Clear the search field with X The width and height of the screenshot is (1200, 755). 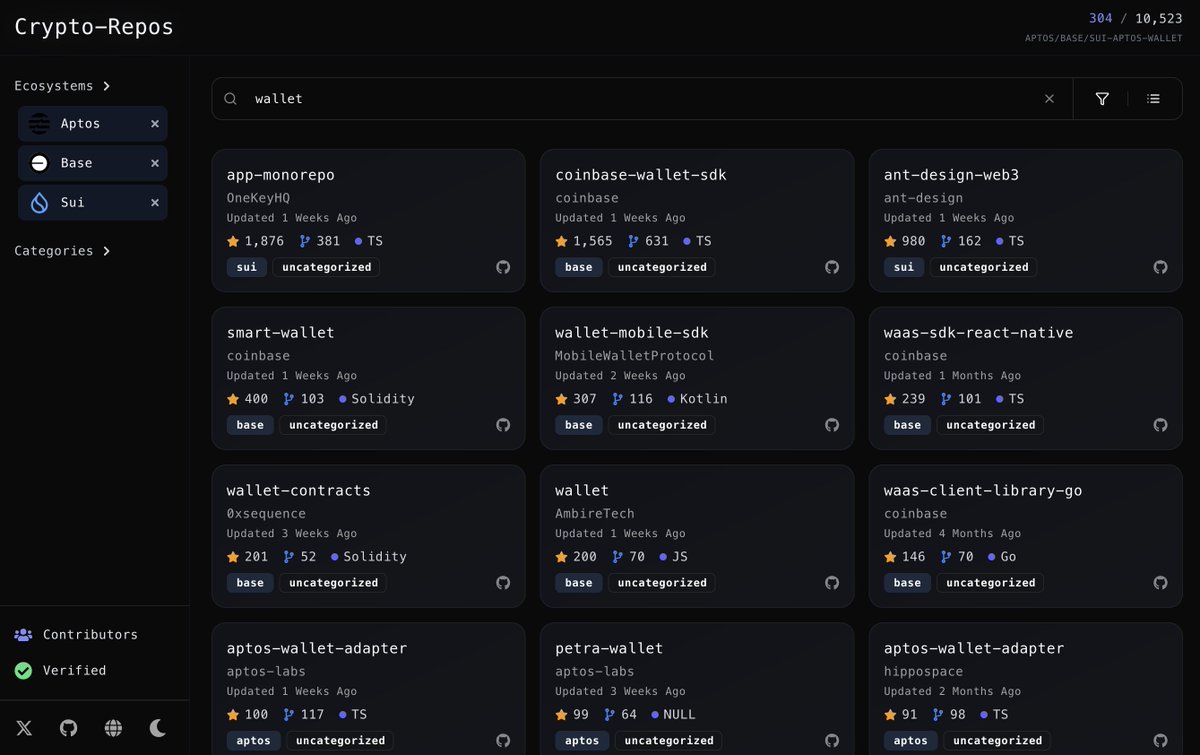(1049, 99)
